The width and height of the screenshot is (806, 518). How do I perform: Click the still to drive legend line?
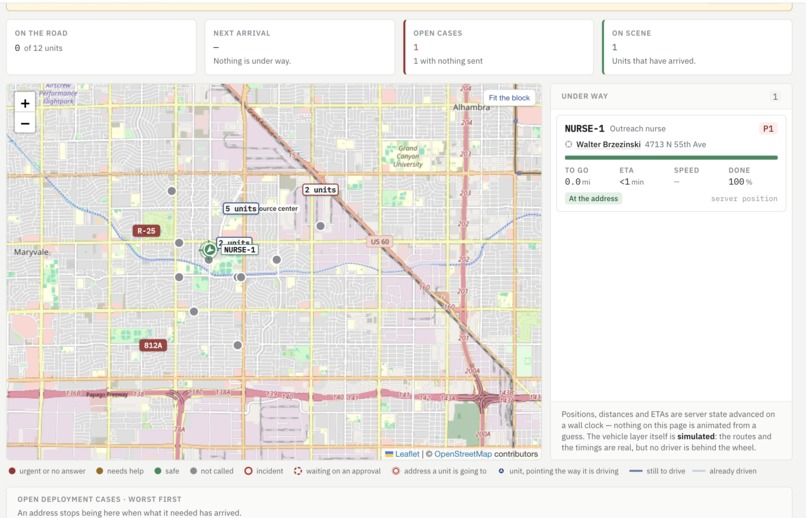636,471
